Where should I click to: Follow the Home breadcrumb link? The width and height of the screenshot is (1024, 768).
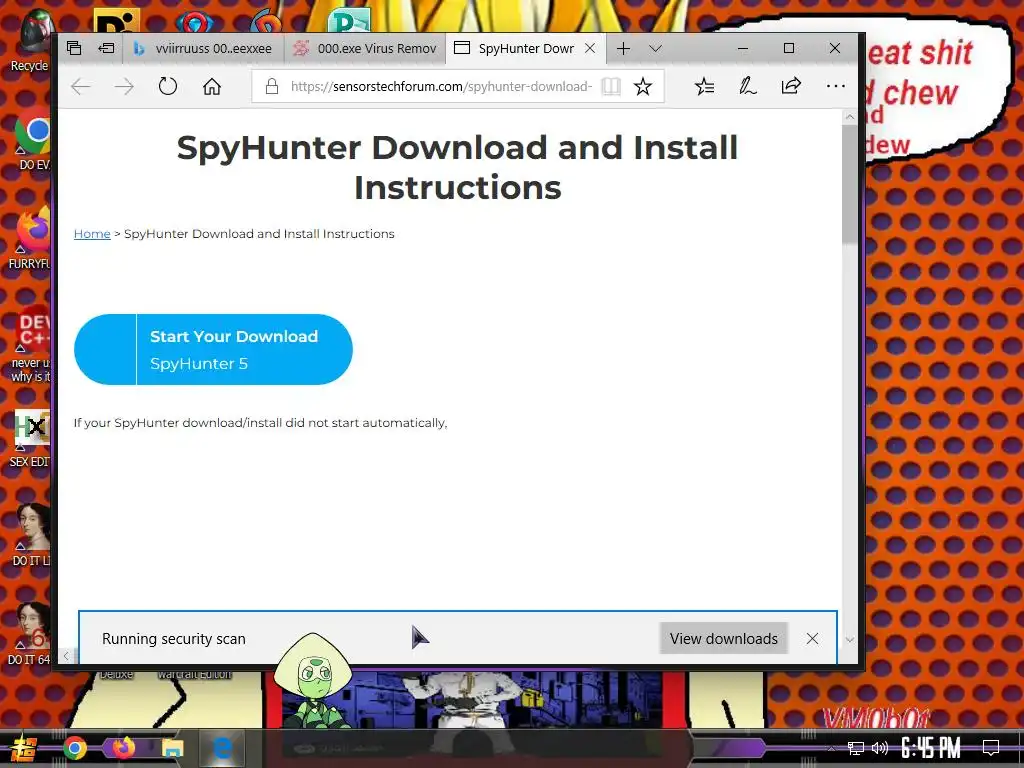click(x=92, y=234)
